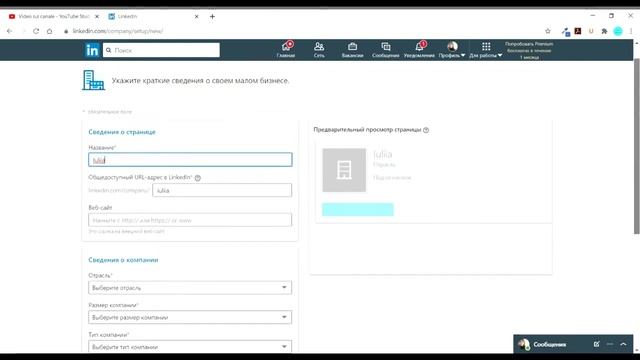Open the Messaging (Сообщения) nav icon
This screenshot has height=360, width=640.
pyautogui.click(x=386, y=50)
